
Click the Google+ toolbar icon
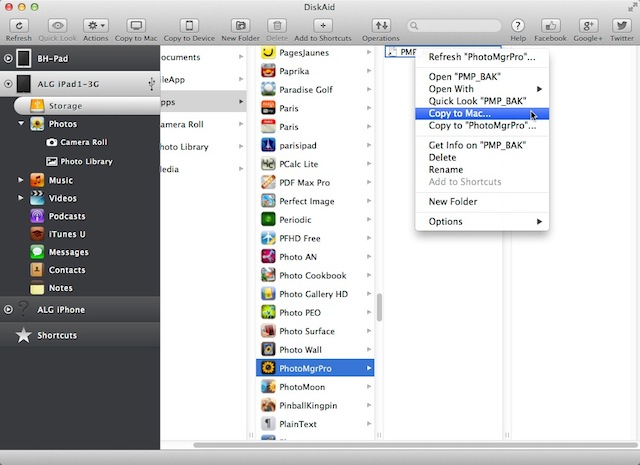[588, 26]
